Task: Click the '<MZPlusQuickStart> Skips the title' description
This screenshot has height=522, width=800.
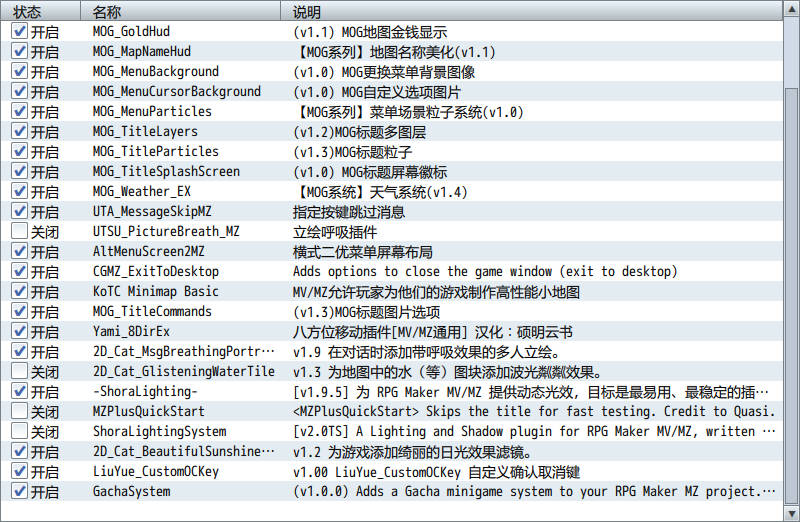Action: (x=534, y=411)
